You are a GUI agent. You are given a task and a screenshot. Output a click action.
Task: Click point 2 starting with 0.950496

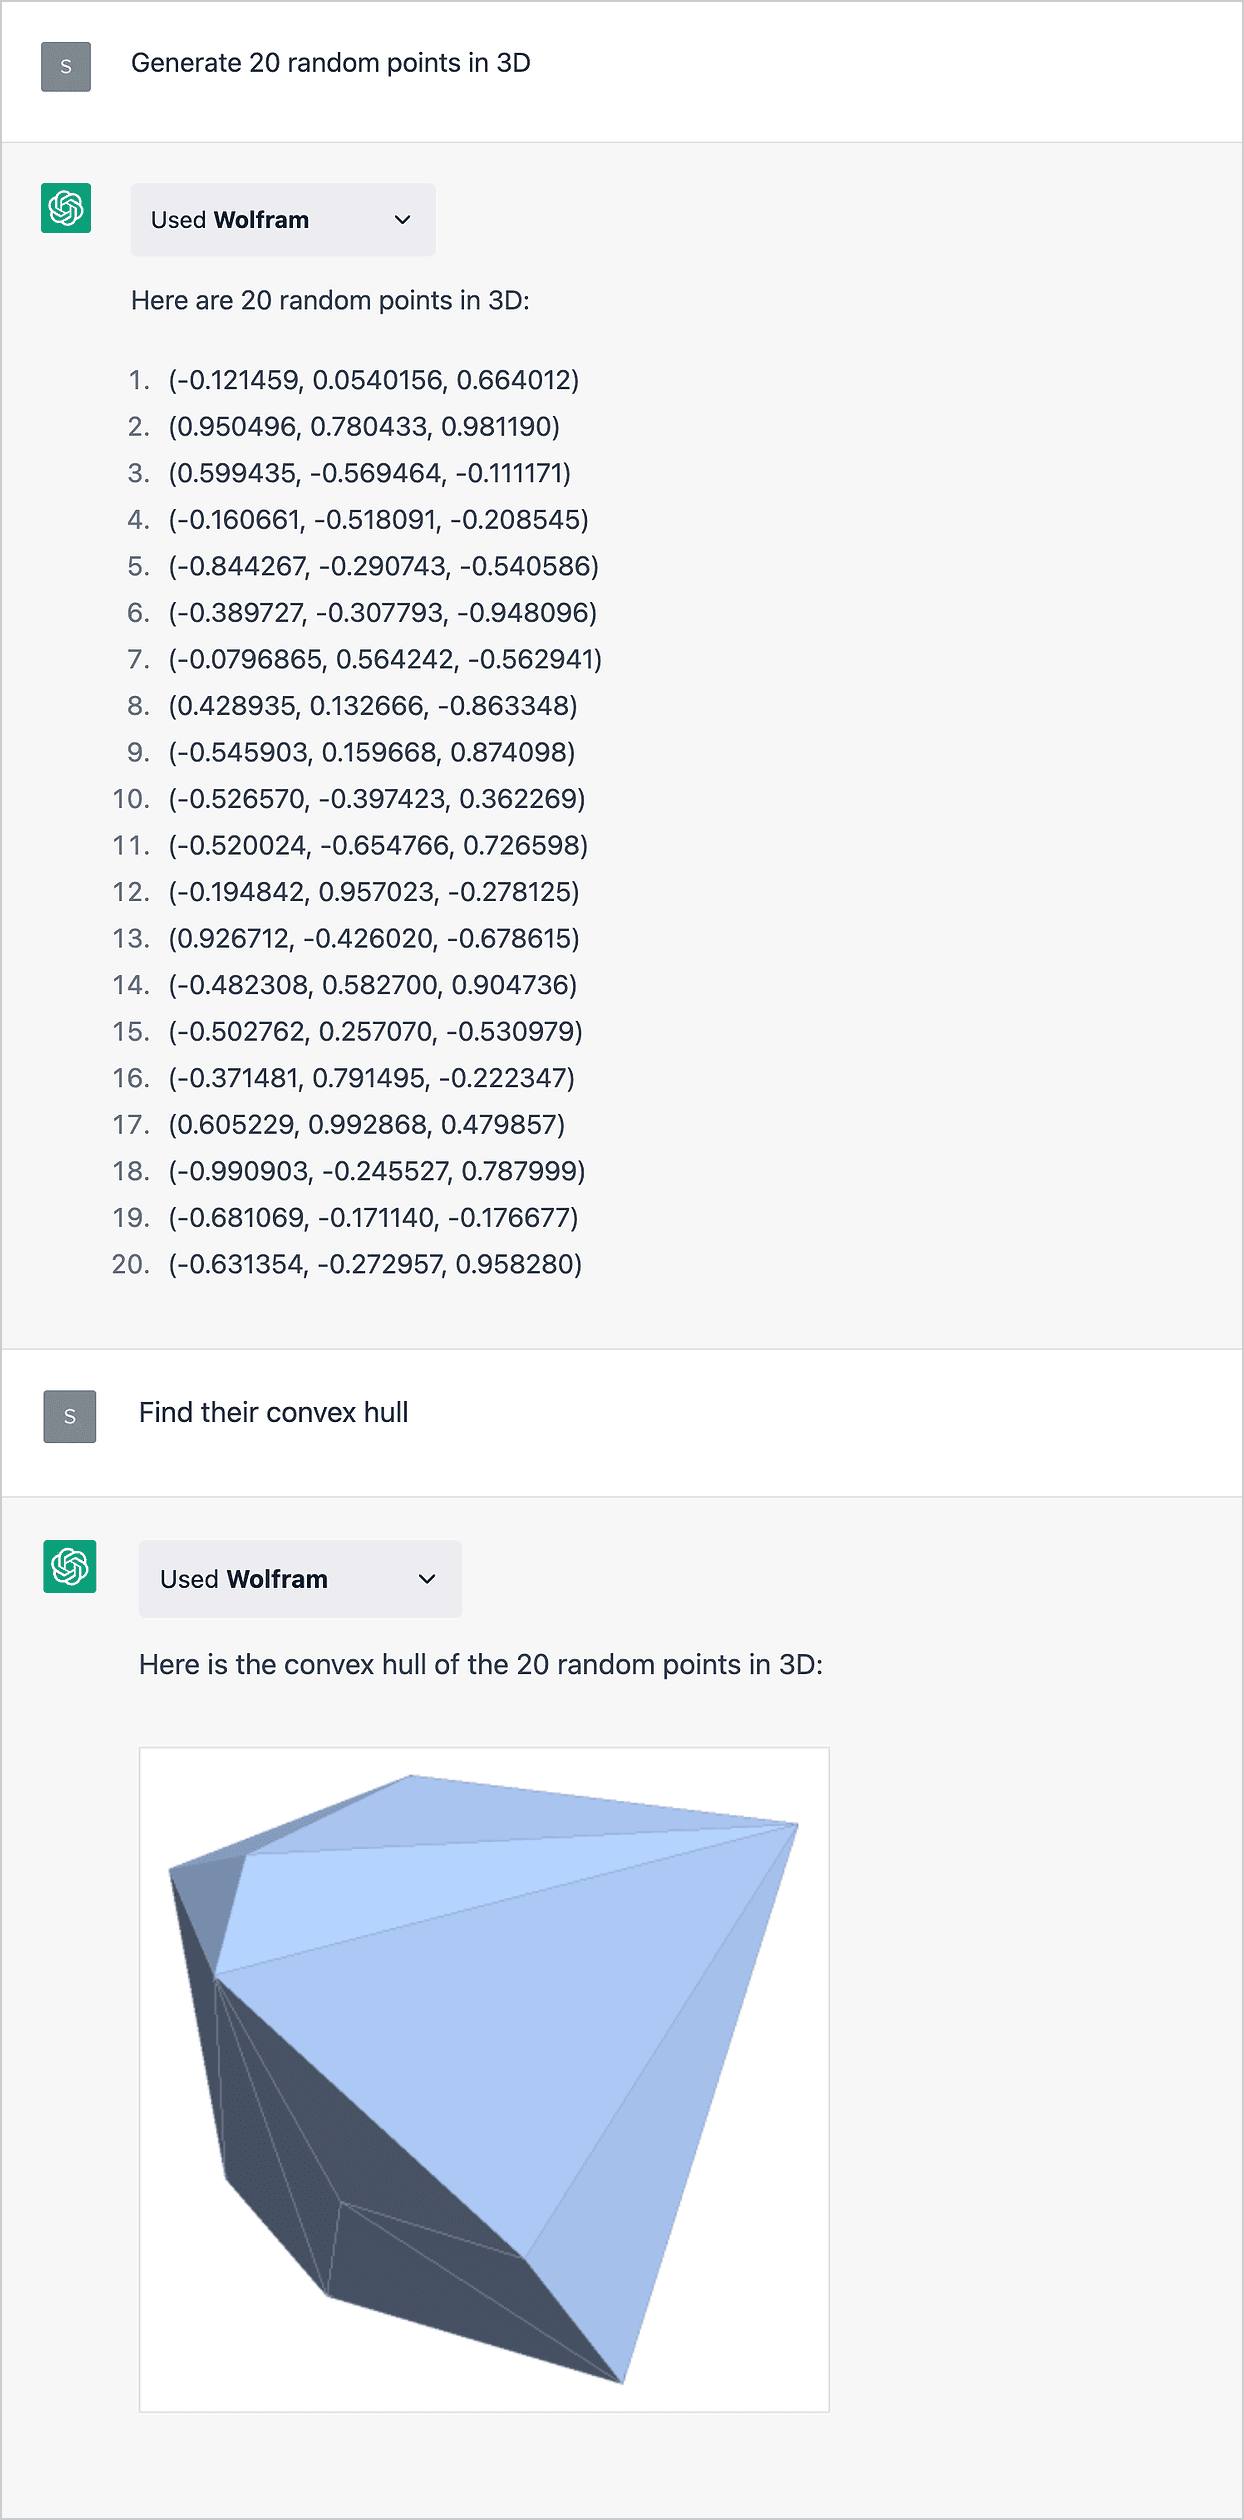[x=364, y=427]
